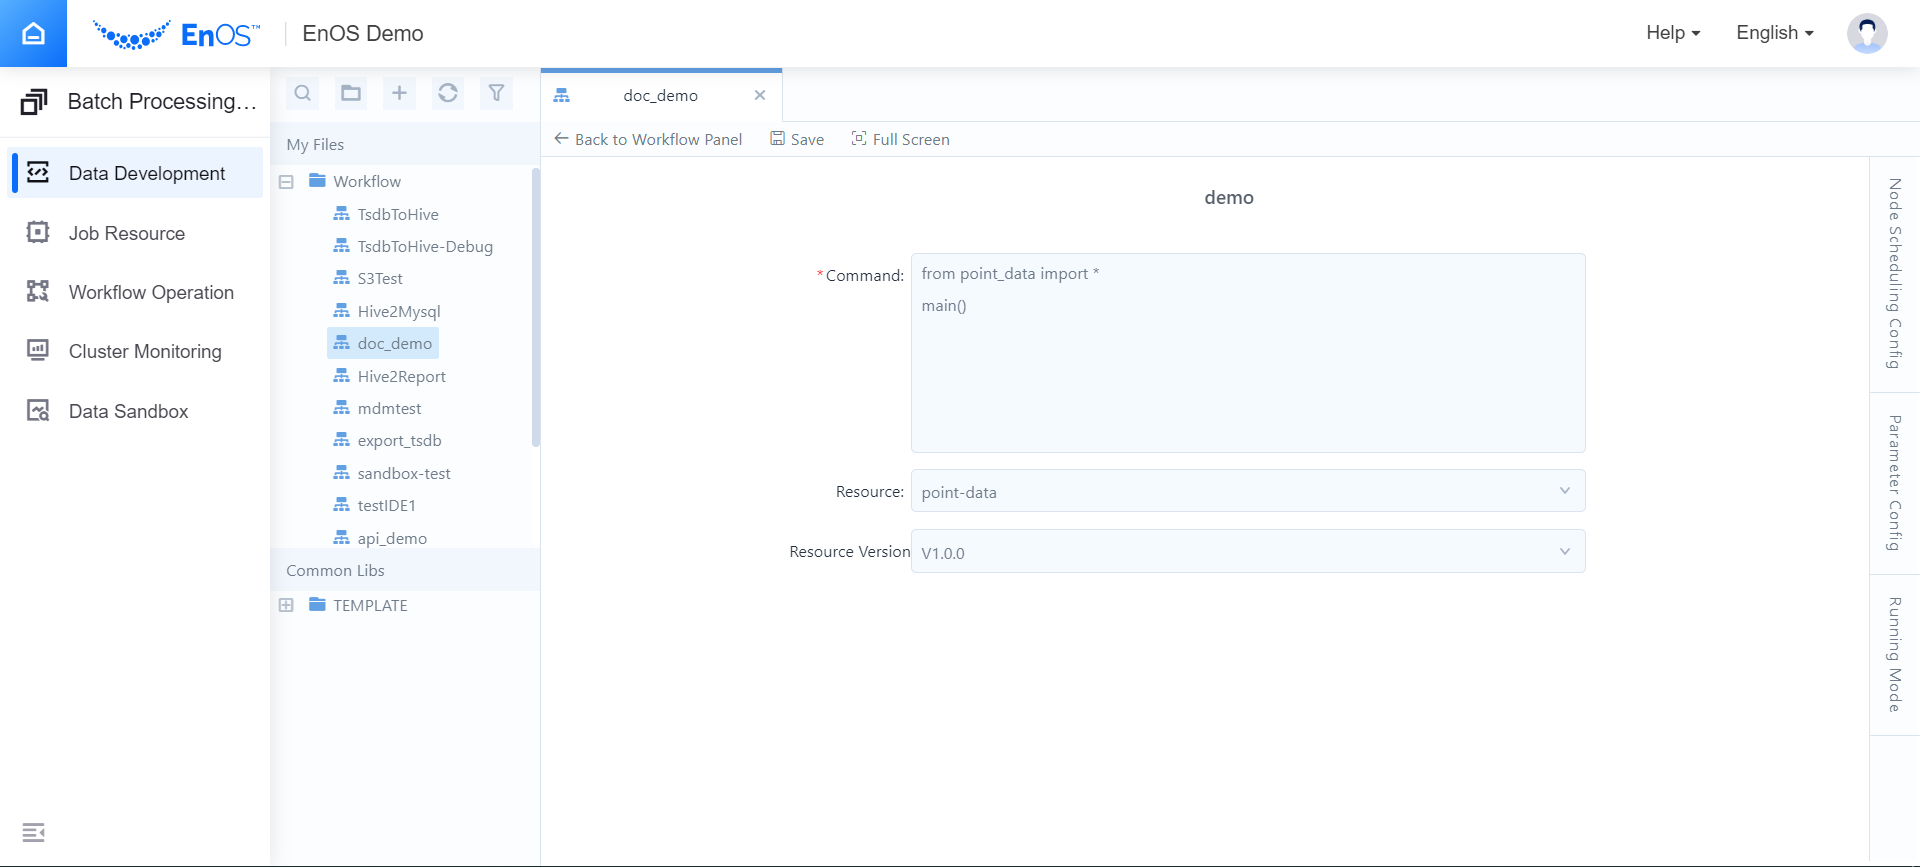The width and height of the screenshot is (1920, 867).
Task: Refresh the file list
Action: pyautogui.click(x=448, y=93)
